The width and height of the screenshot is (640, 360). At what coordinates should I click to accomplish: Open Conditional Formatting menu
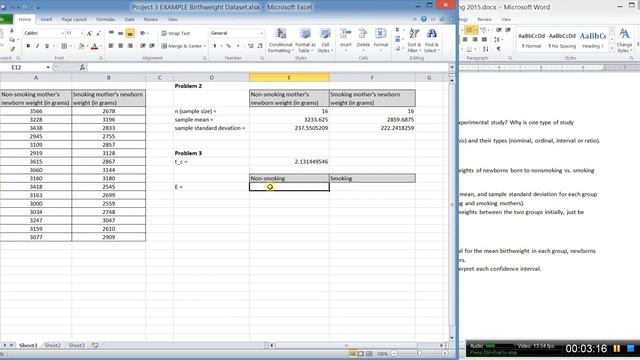(x=280, y=41)
